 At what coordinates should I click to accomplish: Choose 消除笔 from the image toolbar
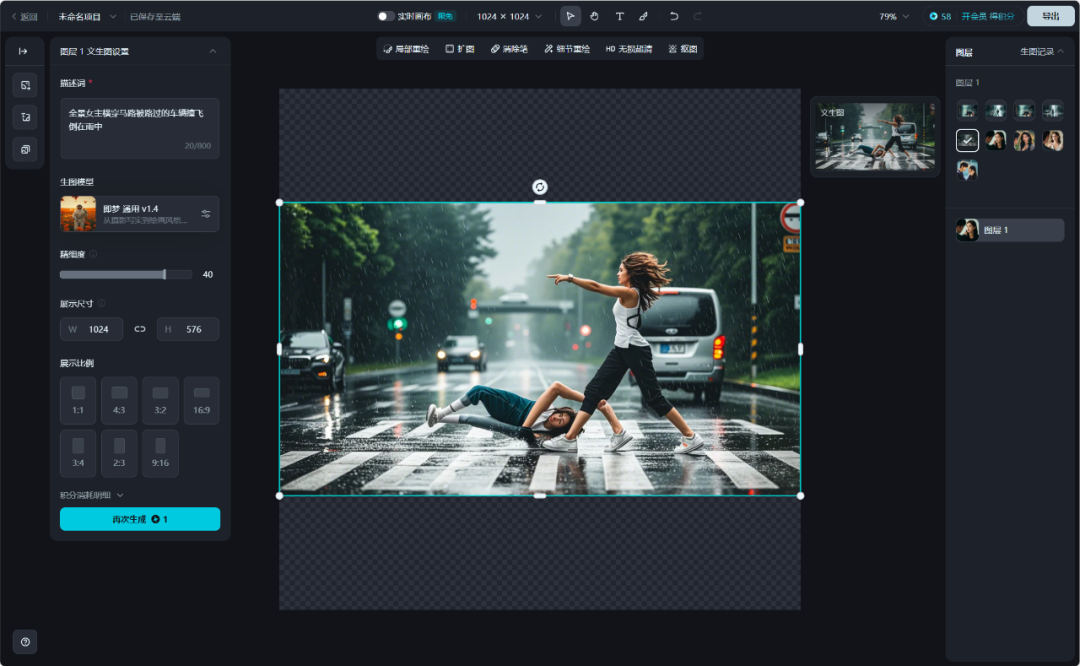(x=509, y=48)
